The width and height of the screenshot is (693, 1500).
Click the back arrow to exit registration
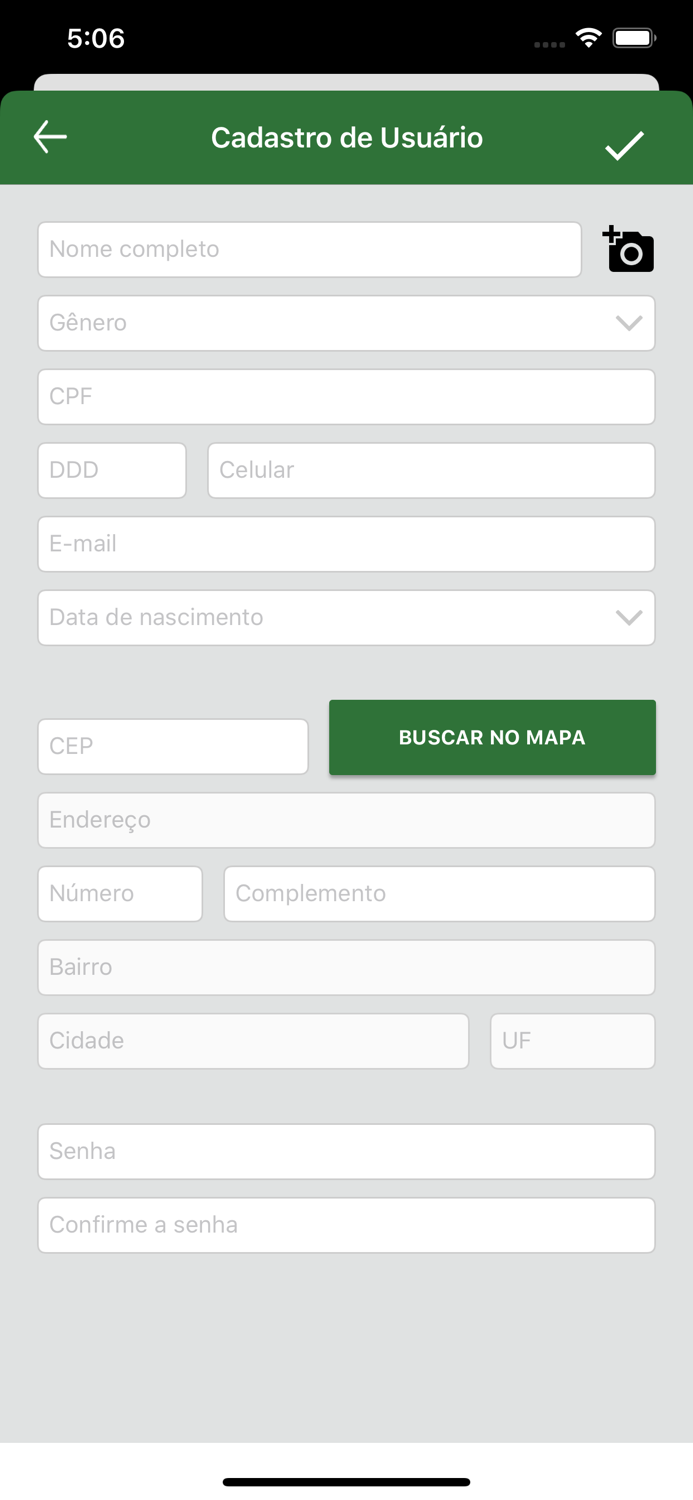coord(49,136)
